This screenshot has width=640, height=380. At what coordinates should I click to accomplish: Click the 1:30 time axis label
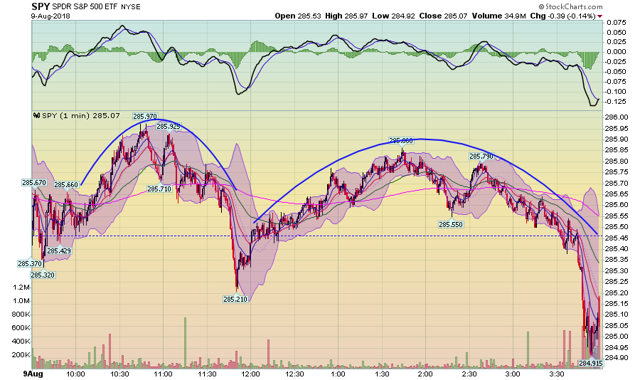pos(382,374)
